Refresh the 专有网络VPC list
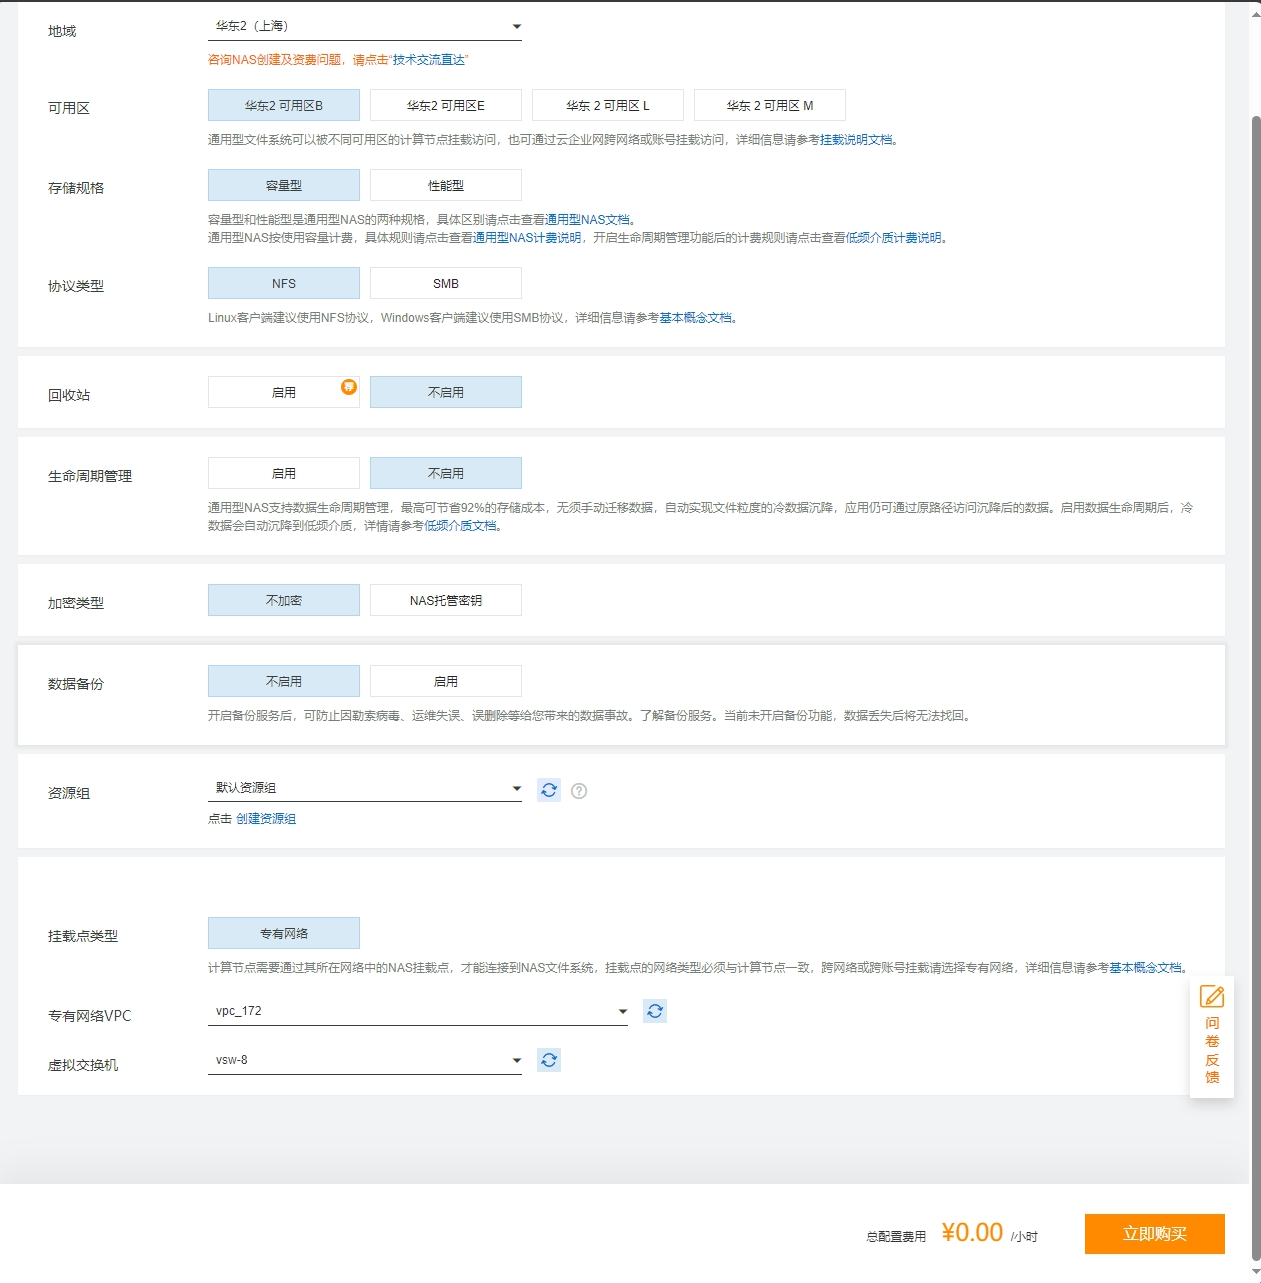This screenshot has width=1261, height=1283. 655,1011
